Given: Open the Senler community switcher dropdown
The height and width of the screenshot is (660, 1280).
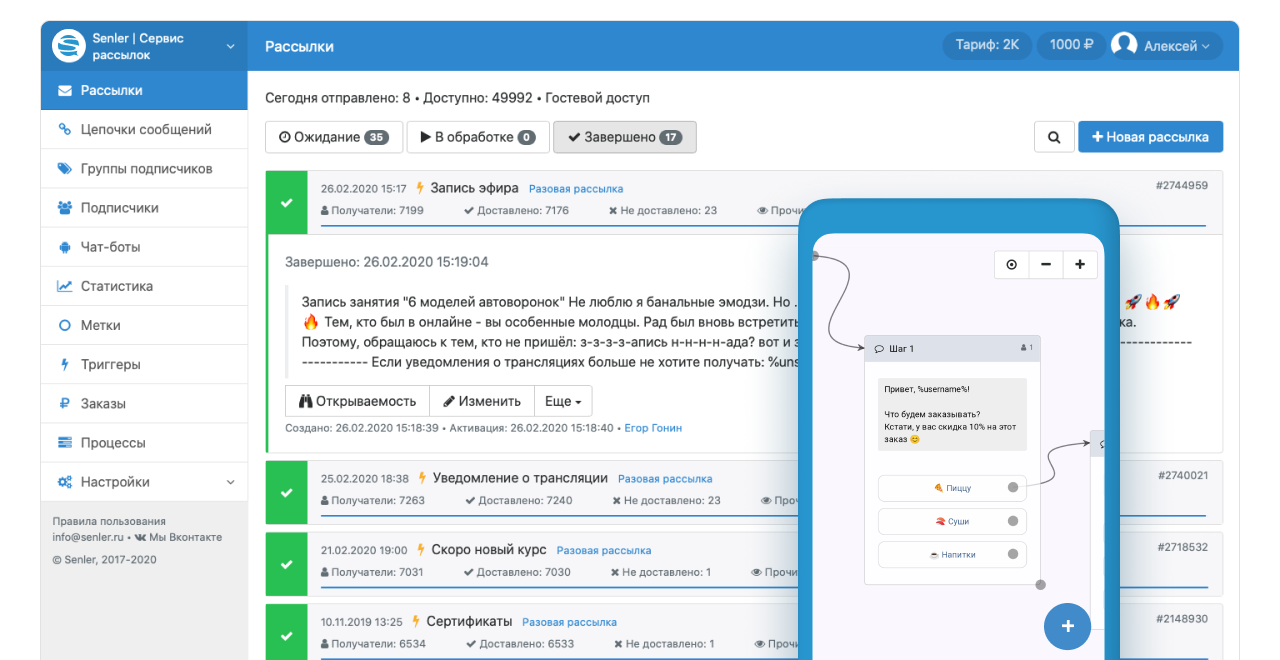Looking at the screenshot, I should click(144, 46).
